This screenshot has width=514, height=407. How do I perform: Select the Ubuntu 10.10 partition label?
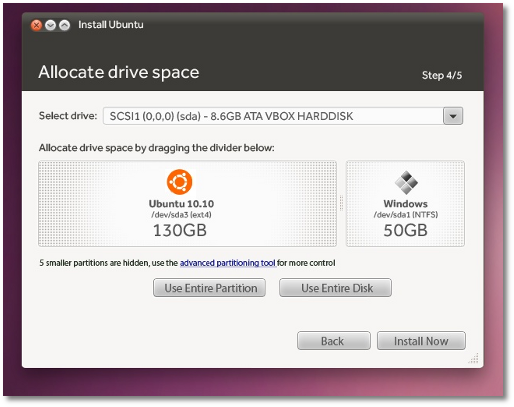[181, 204]
